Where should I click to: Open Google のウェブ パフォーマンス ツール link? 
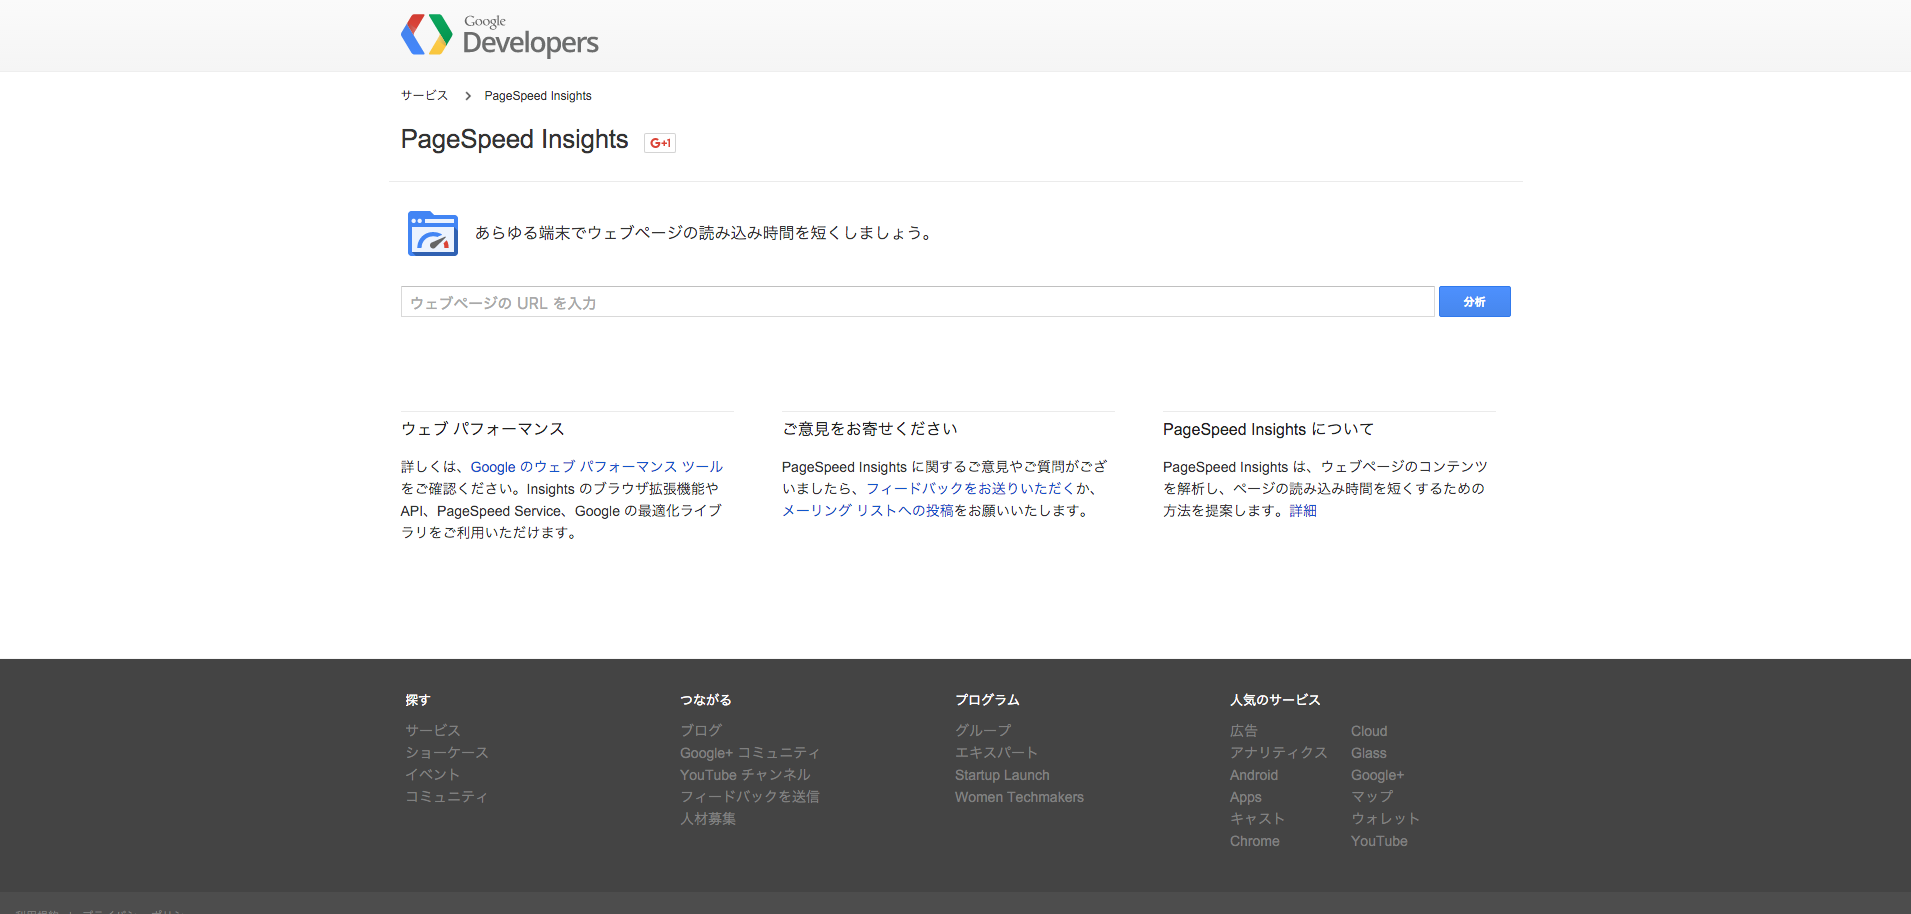pos(597,467)
